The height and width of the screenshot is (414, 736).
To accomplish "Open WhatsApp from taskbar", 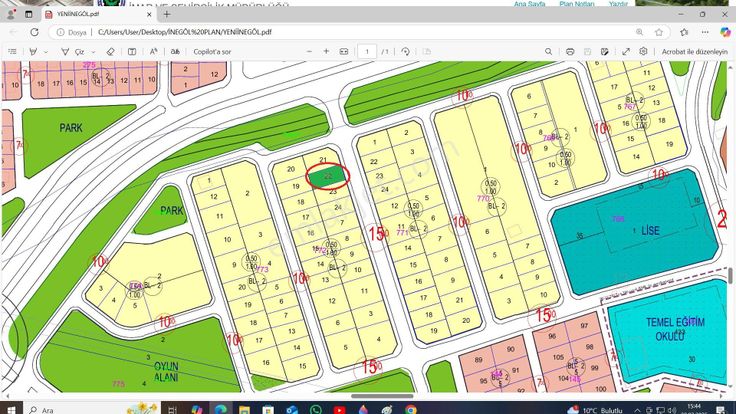I will pyautogui.click(x=315, y=409).
